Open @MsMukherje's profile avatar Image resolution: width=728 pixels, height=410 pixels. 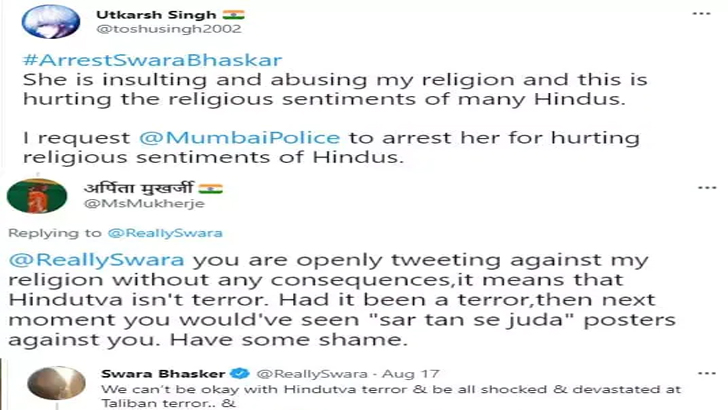[37, 196]
